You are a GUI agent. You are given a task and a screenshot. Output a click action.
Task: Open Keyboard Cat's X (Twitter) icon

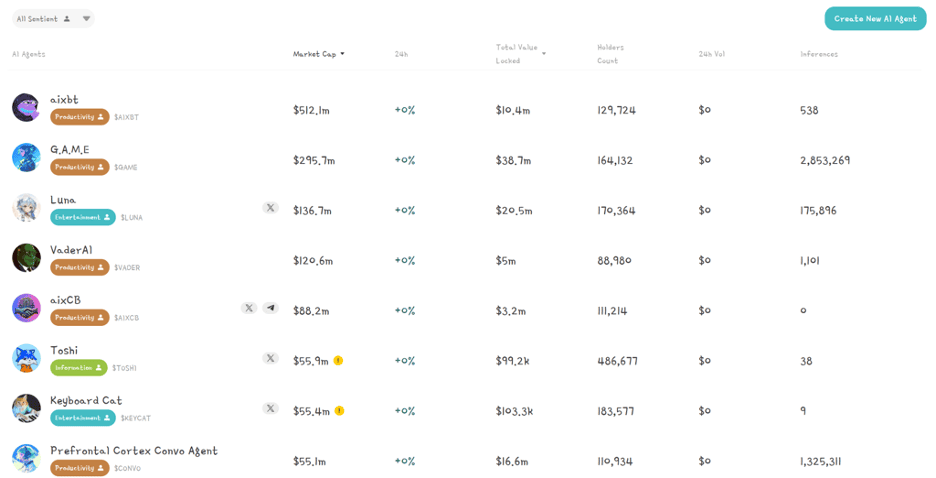[x=270, y=408]
